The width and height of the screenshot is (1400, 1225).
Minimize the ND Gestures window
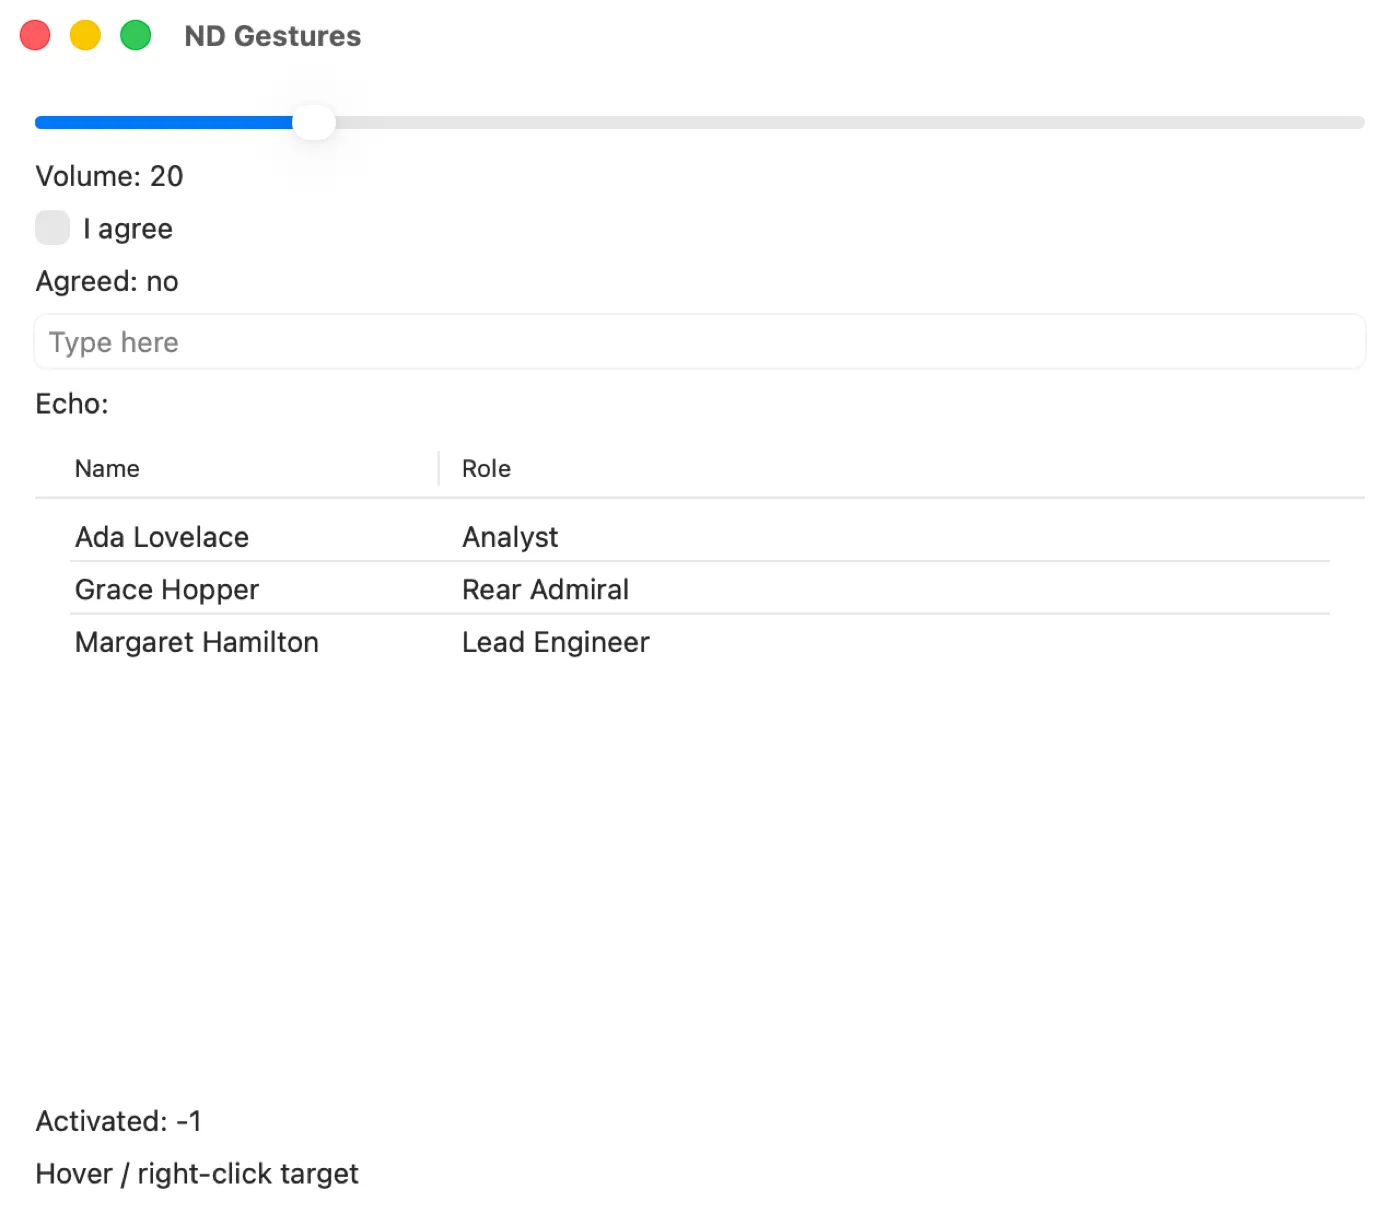85,35
